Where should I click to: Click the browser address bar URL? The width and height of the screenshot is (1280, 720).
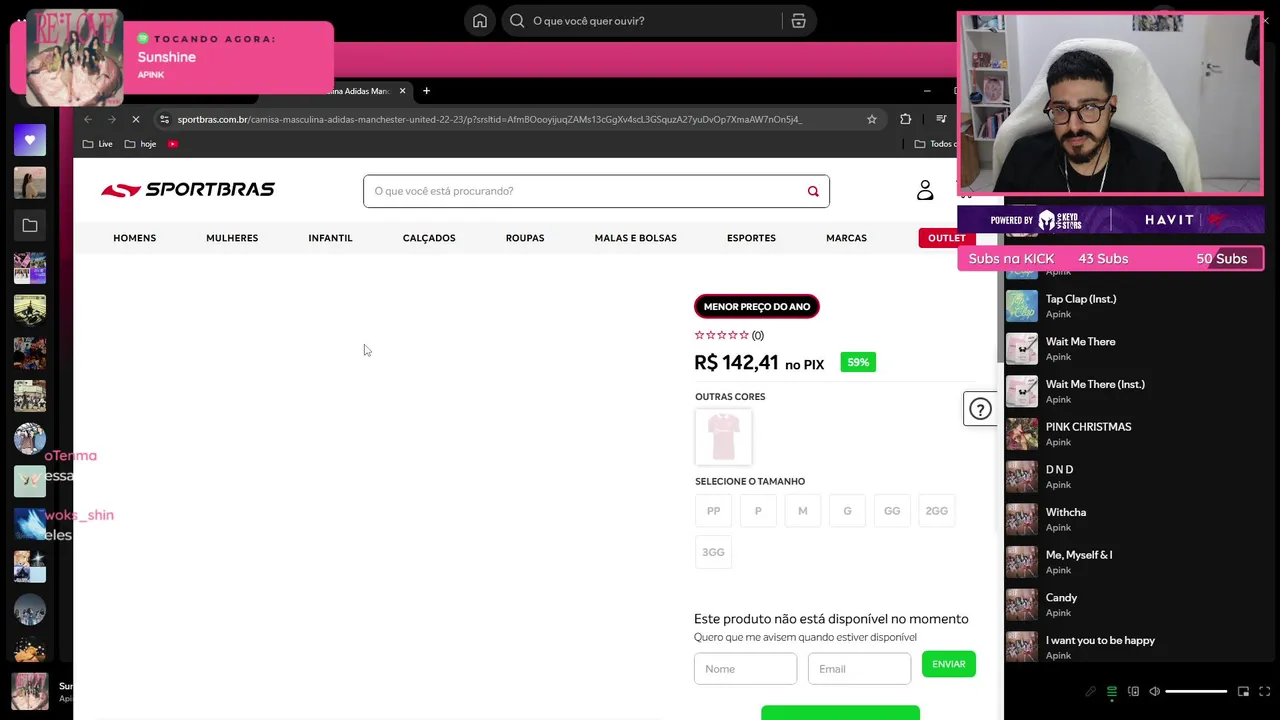[490, 119]
